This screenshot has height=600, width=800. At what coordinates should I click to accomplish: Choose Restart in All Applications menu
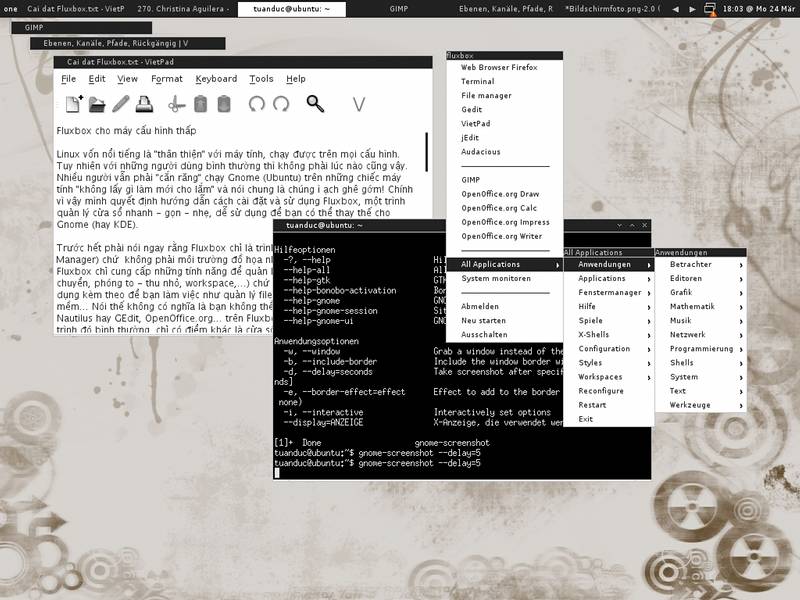tap(592, 405)
